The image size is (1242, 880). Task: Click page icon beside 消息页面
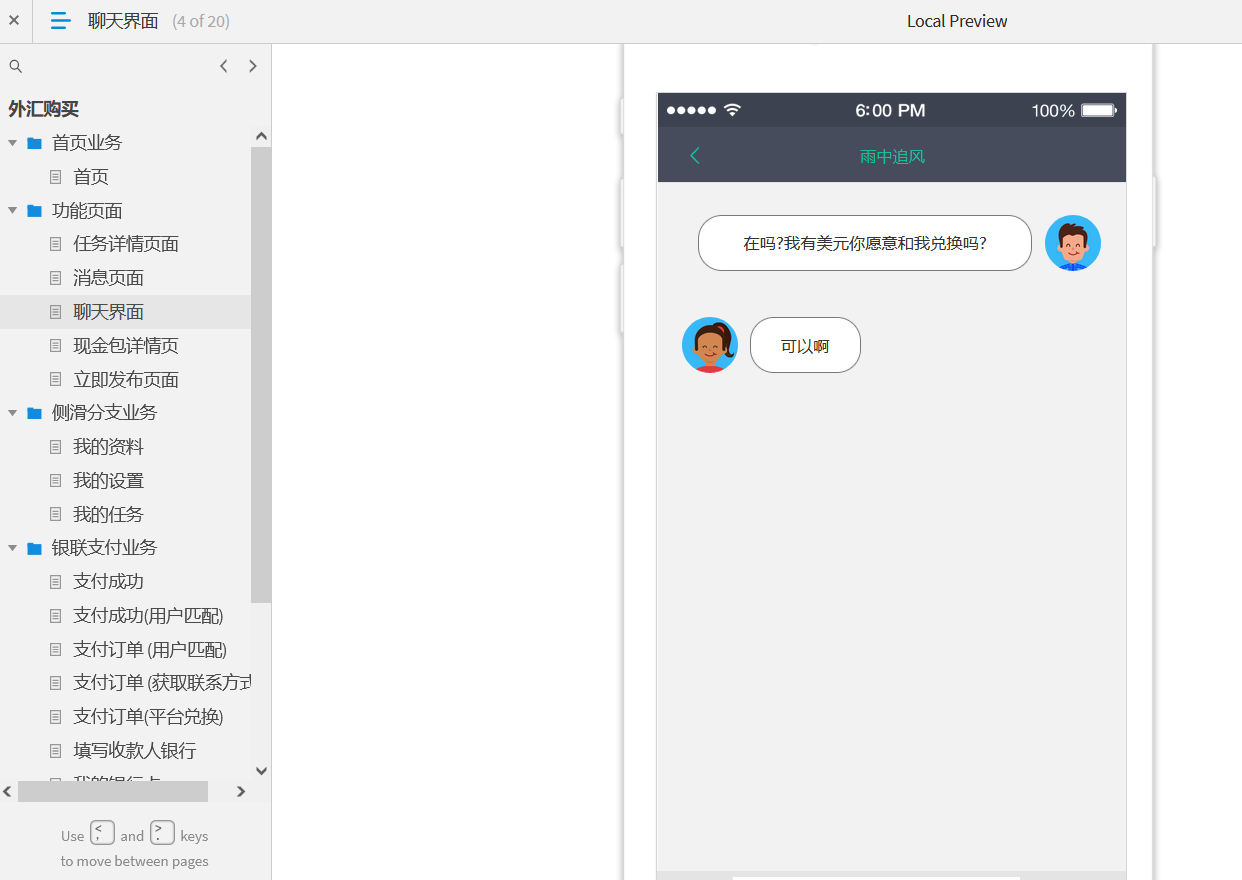(x=56, y=278)
